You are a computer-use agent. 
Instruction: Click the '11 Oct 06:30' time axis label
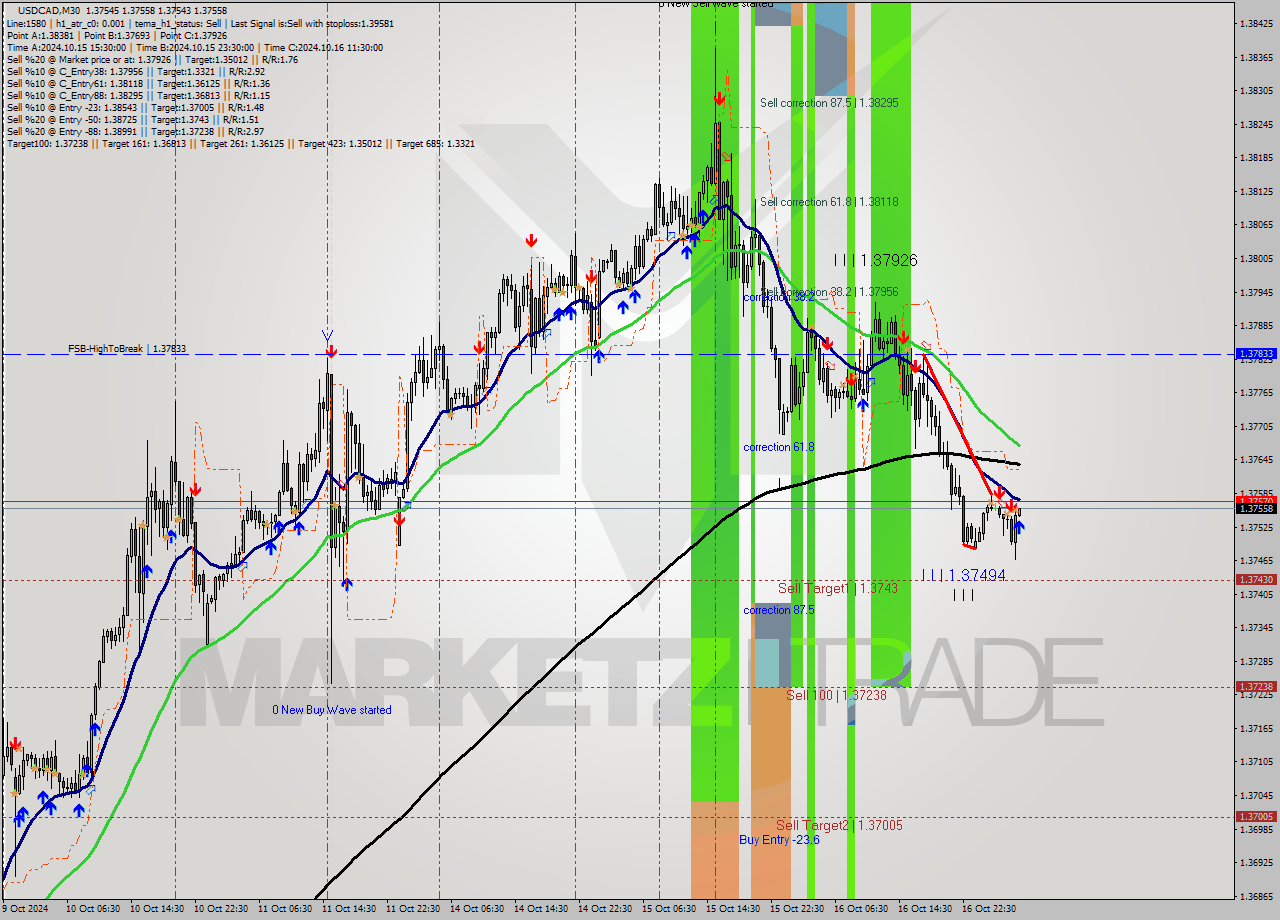tap(285, 909)
